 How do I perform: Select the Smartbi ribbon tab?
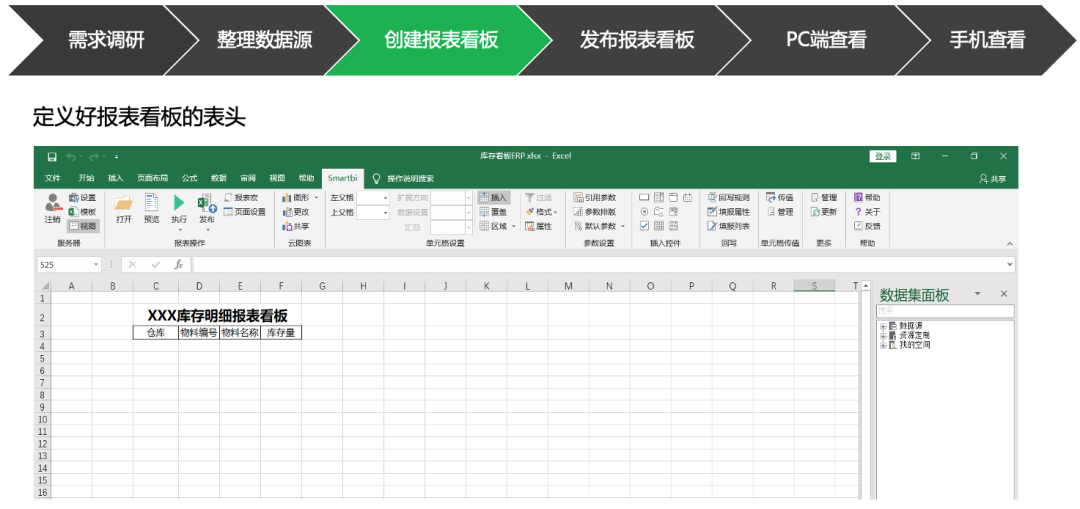pyautogui.click(x=342, y=178)
